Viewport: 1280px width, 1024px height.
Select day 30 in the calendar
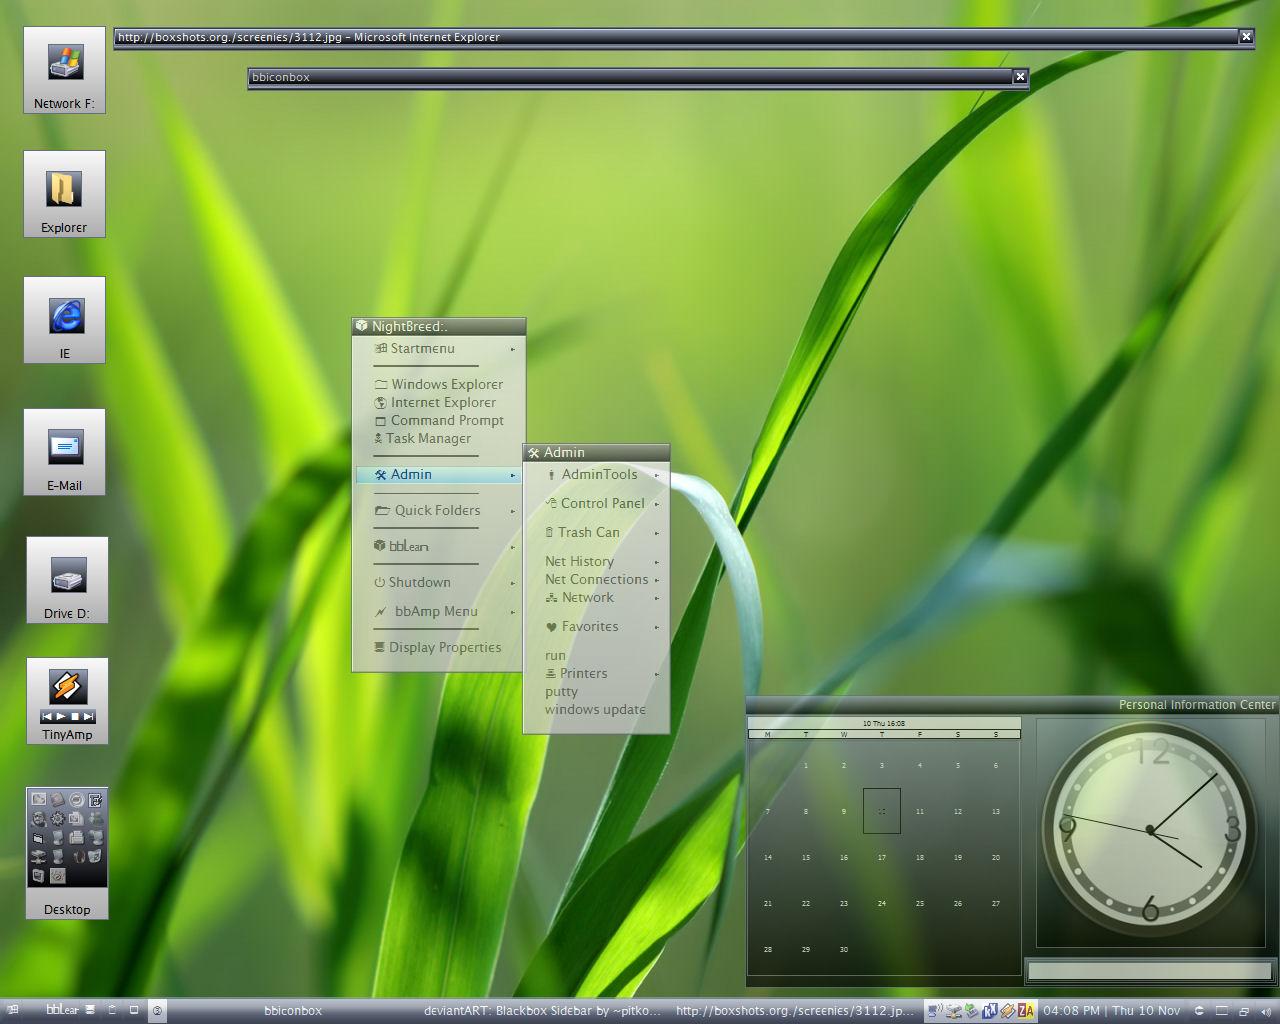(843, 949)
